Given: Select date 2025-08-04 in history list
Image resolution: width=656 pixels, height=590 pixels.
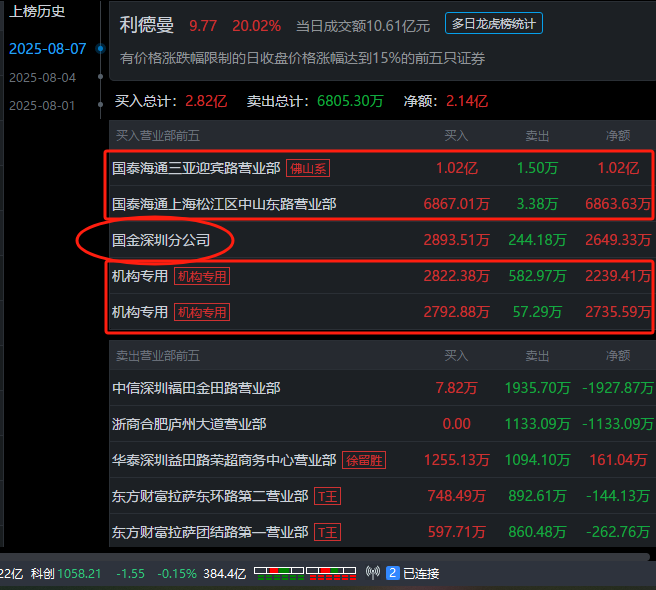Looking at the screenshot, I should (43, 78).
